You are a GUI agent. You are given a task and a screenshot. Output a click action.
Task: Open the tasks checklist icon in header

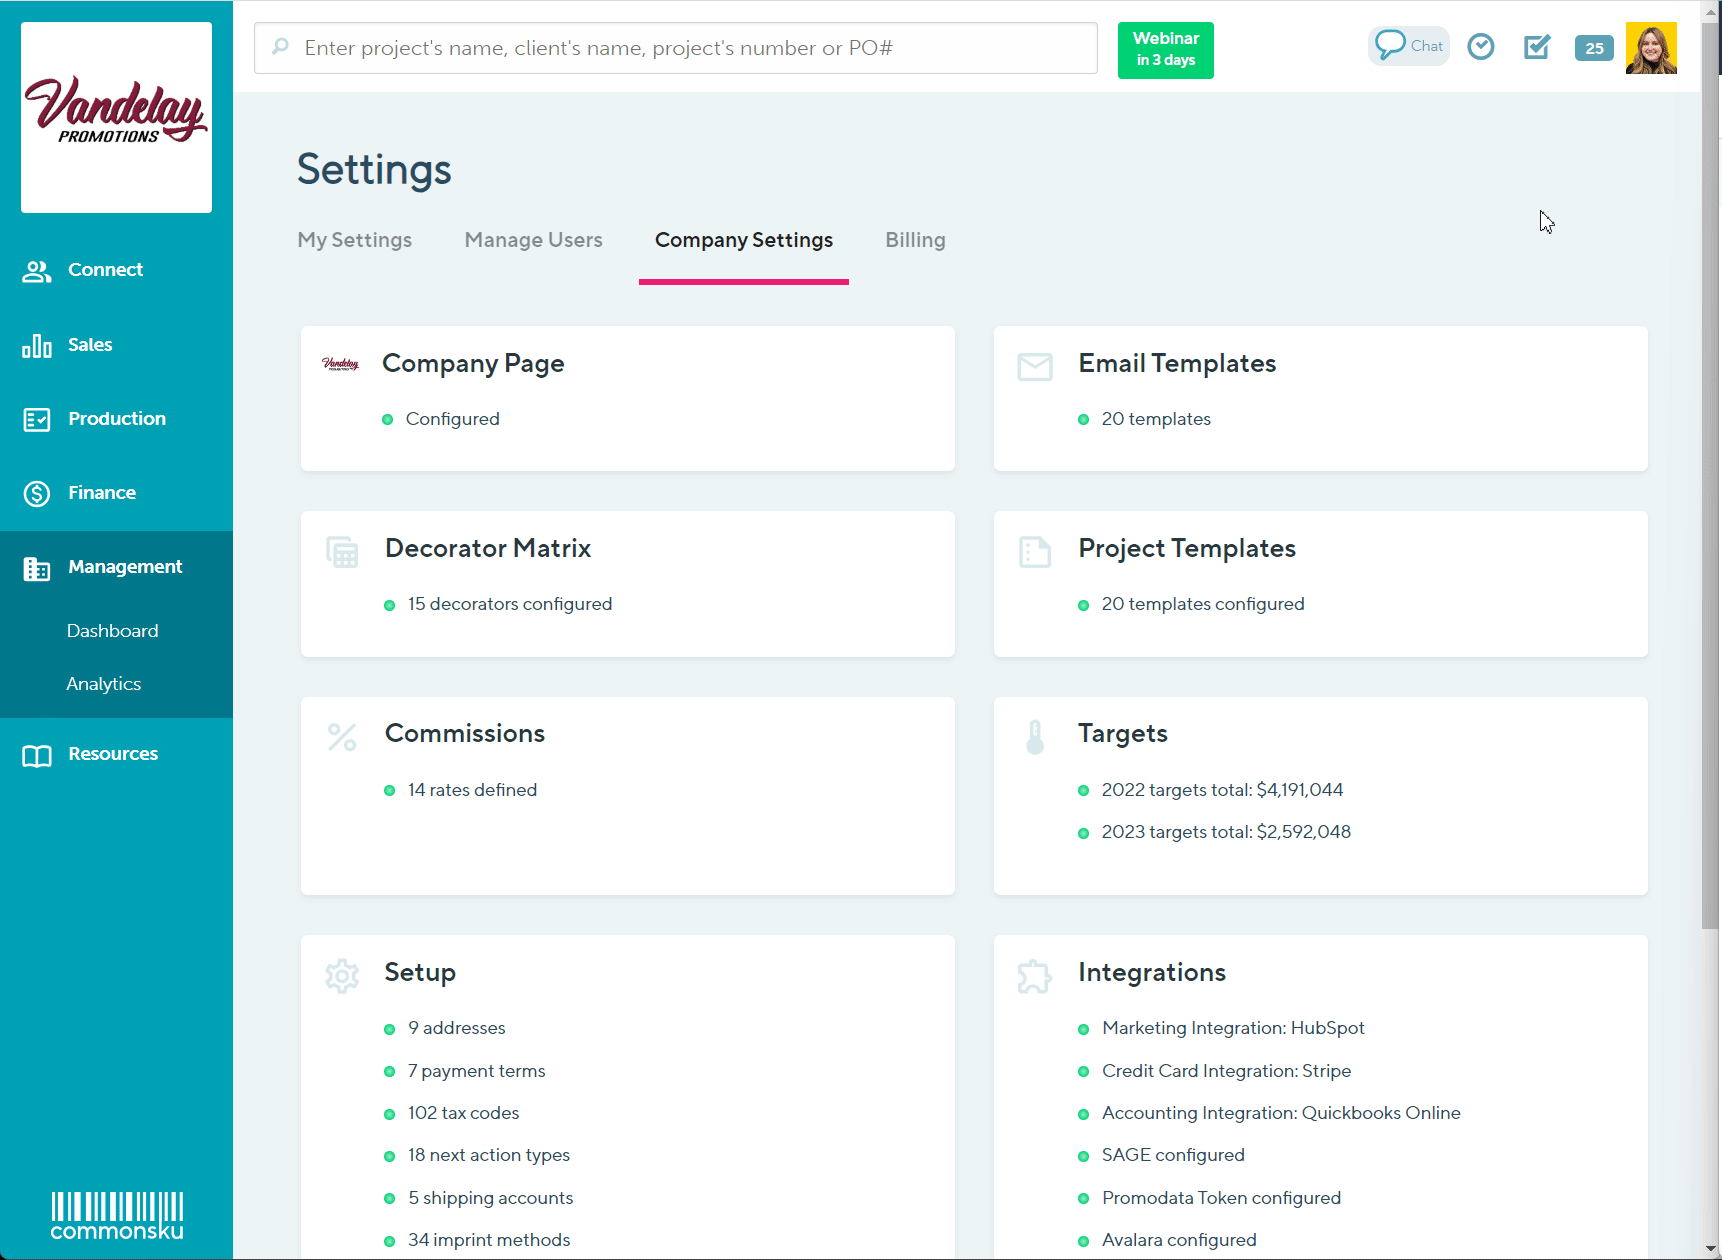coord(1536,47)
